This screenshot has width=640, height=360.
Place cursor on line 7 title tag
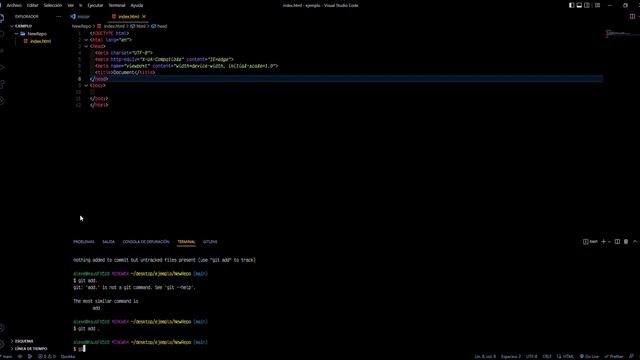(x=125, y=73)
